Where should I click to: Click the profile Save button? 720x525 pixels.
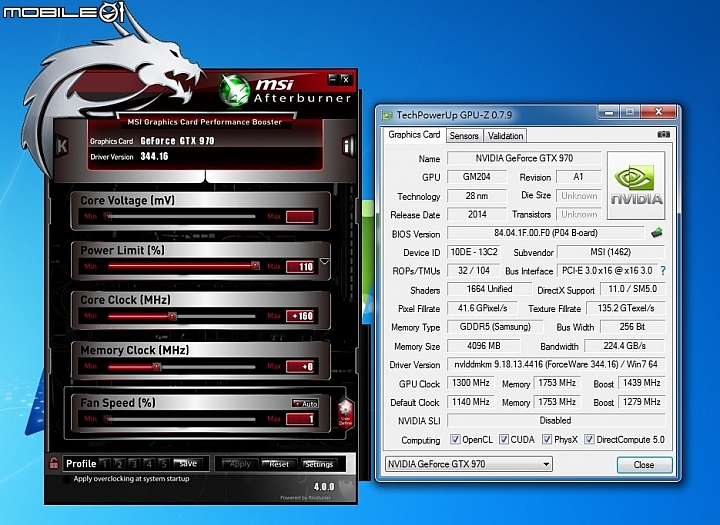click(x=188, y=463)
